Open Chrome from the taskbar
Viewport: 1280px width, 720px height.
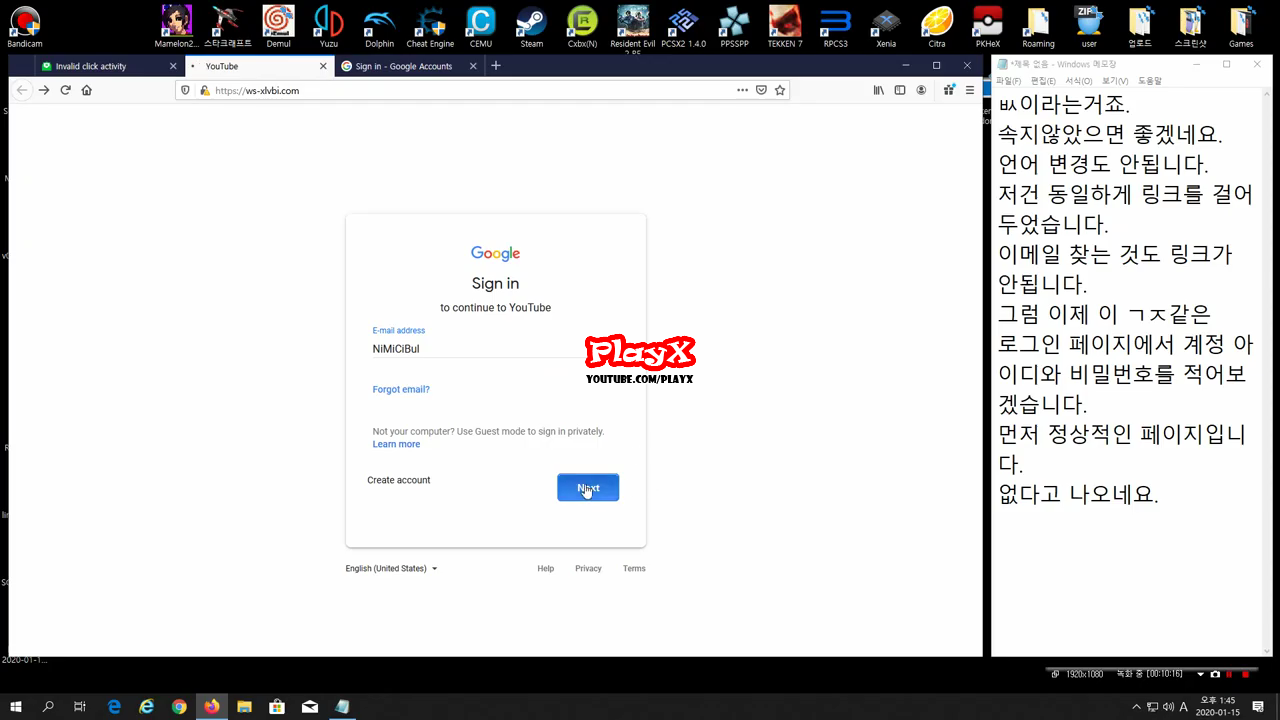coord(179,706)
